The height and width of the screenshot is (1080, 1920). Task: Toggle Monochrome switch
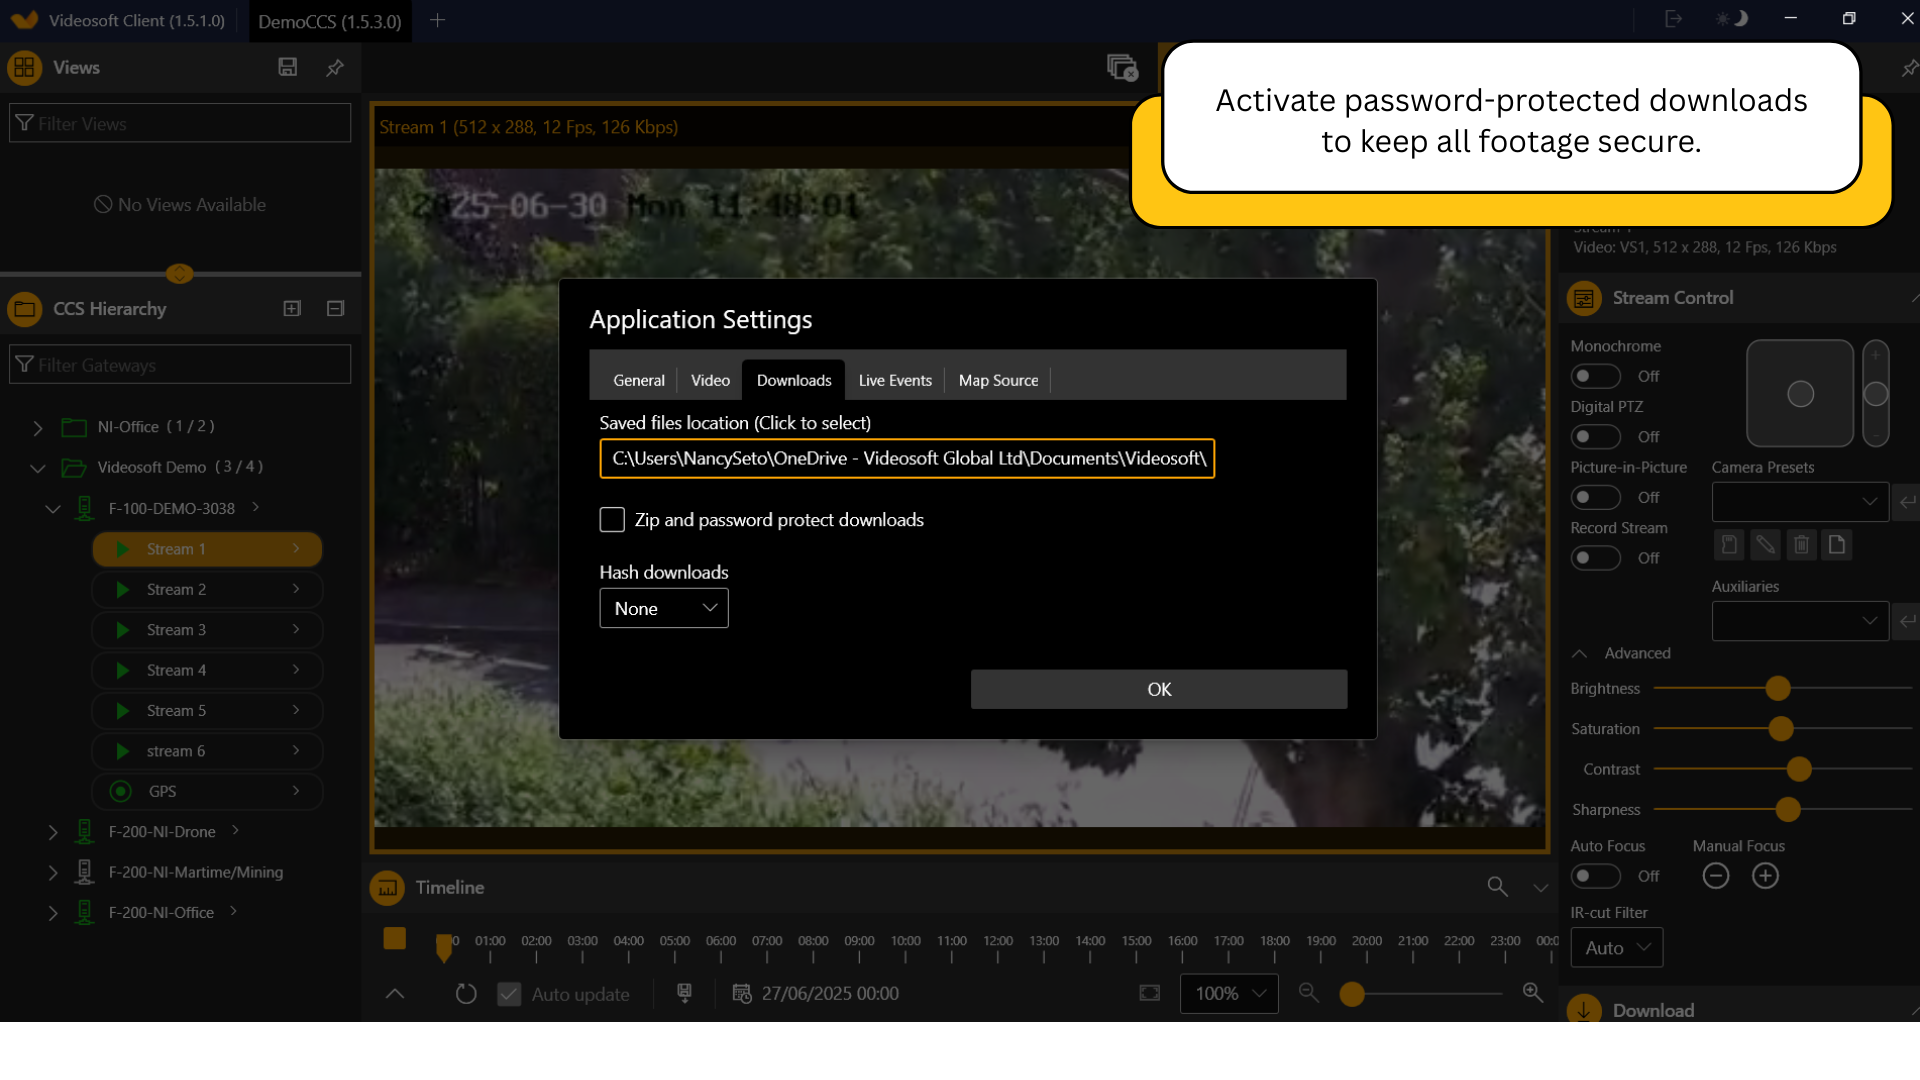coord(1595,376)
